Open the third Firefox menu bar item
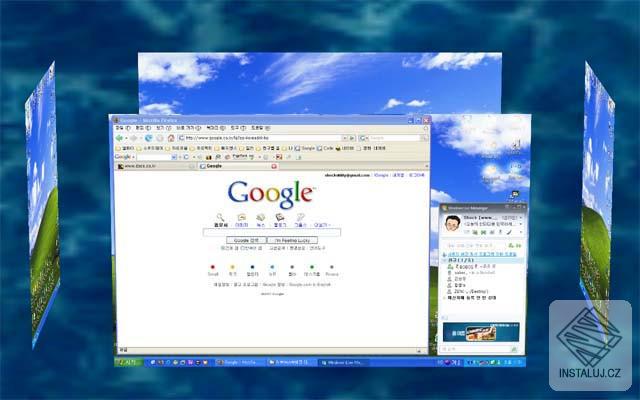This screenshot has height=400, width=640. click(164, 128)
